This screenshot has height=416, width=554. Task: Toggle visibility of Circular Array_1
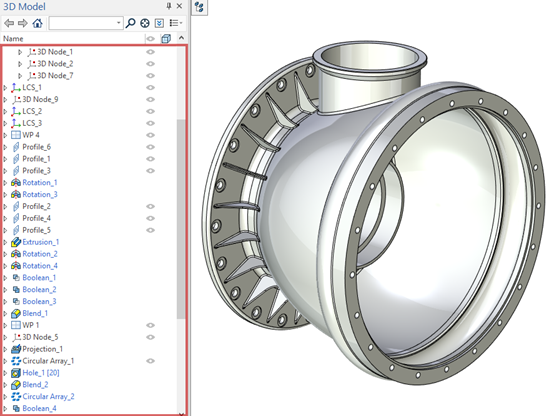pos(151,361)
